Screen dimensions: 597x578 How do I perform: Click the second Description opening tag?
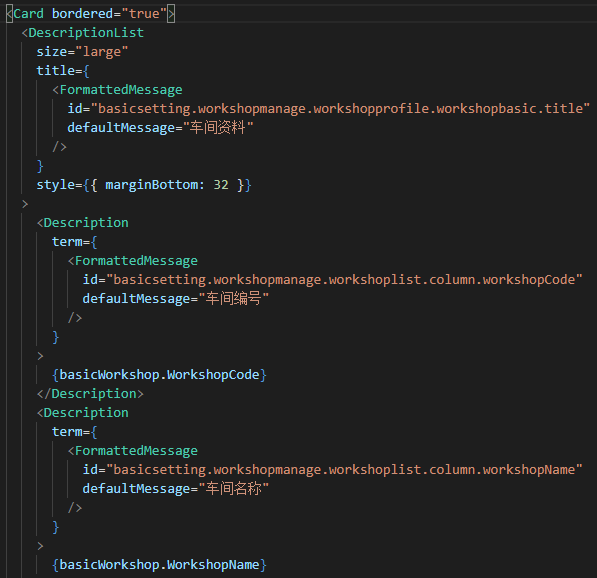[83, 413]
